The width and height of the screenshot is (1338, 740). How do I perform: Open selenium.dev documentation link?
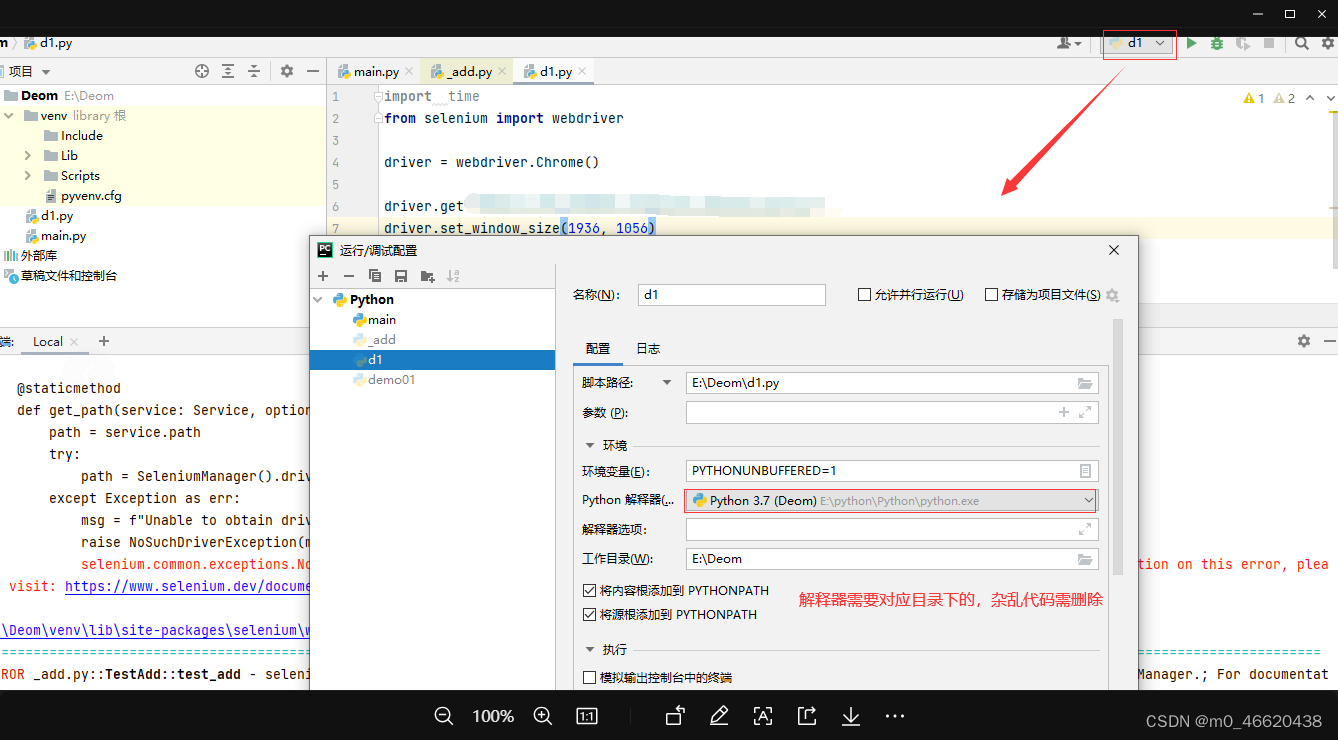pos(187,587)
